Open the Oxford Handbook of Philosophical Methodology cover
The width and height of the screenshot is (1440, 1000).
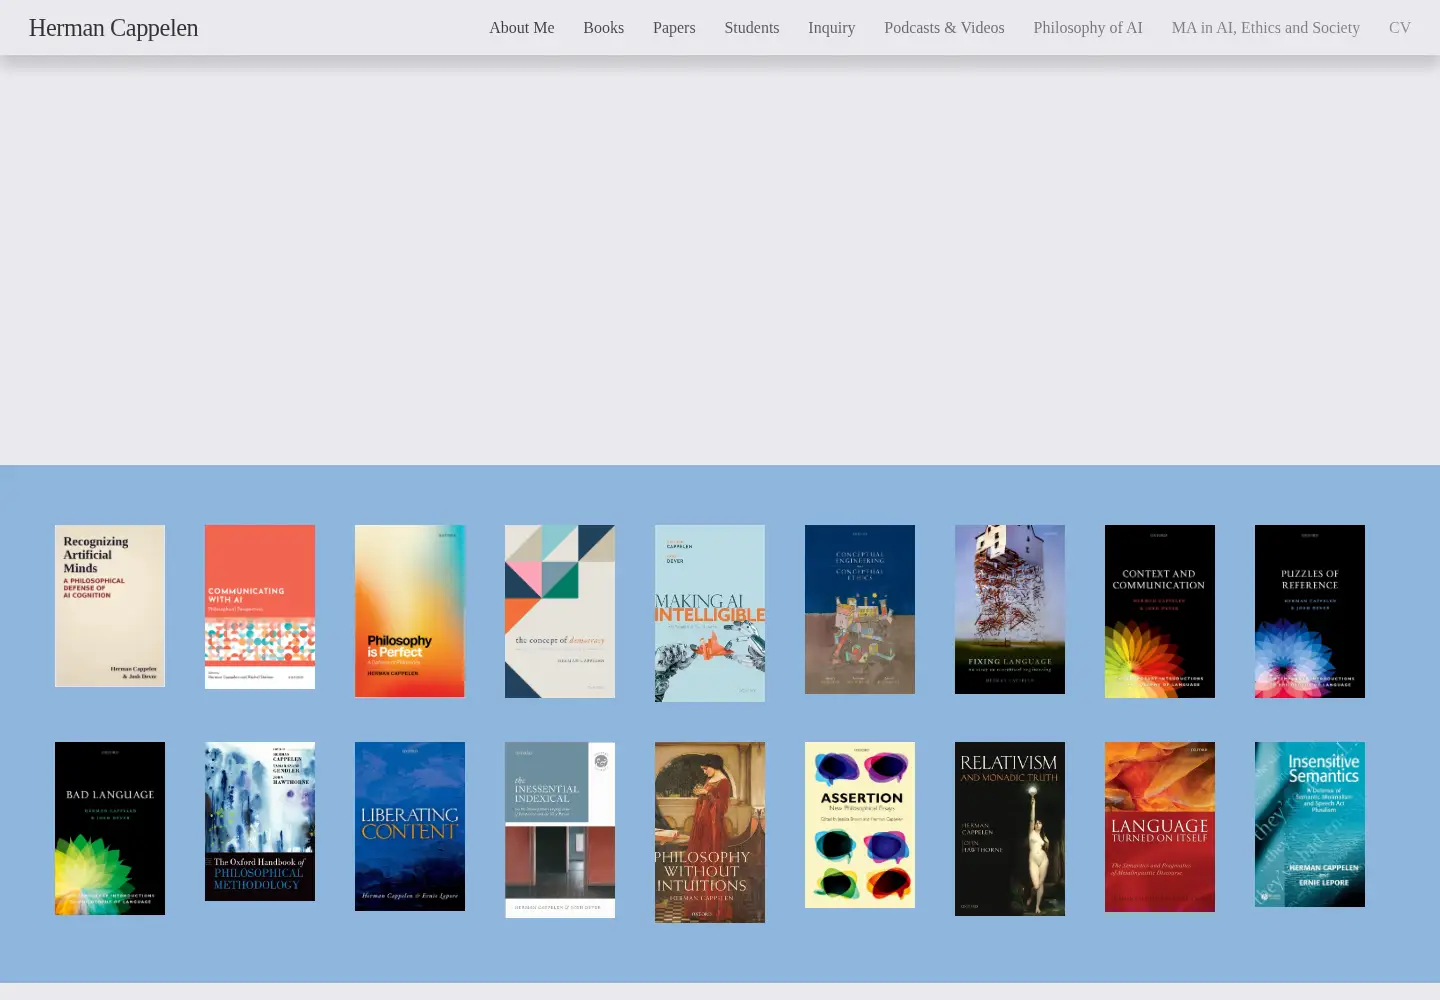click(260, 821)
